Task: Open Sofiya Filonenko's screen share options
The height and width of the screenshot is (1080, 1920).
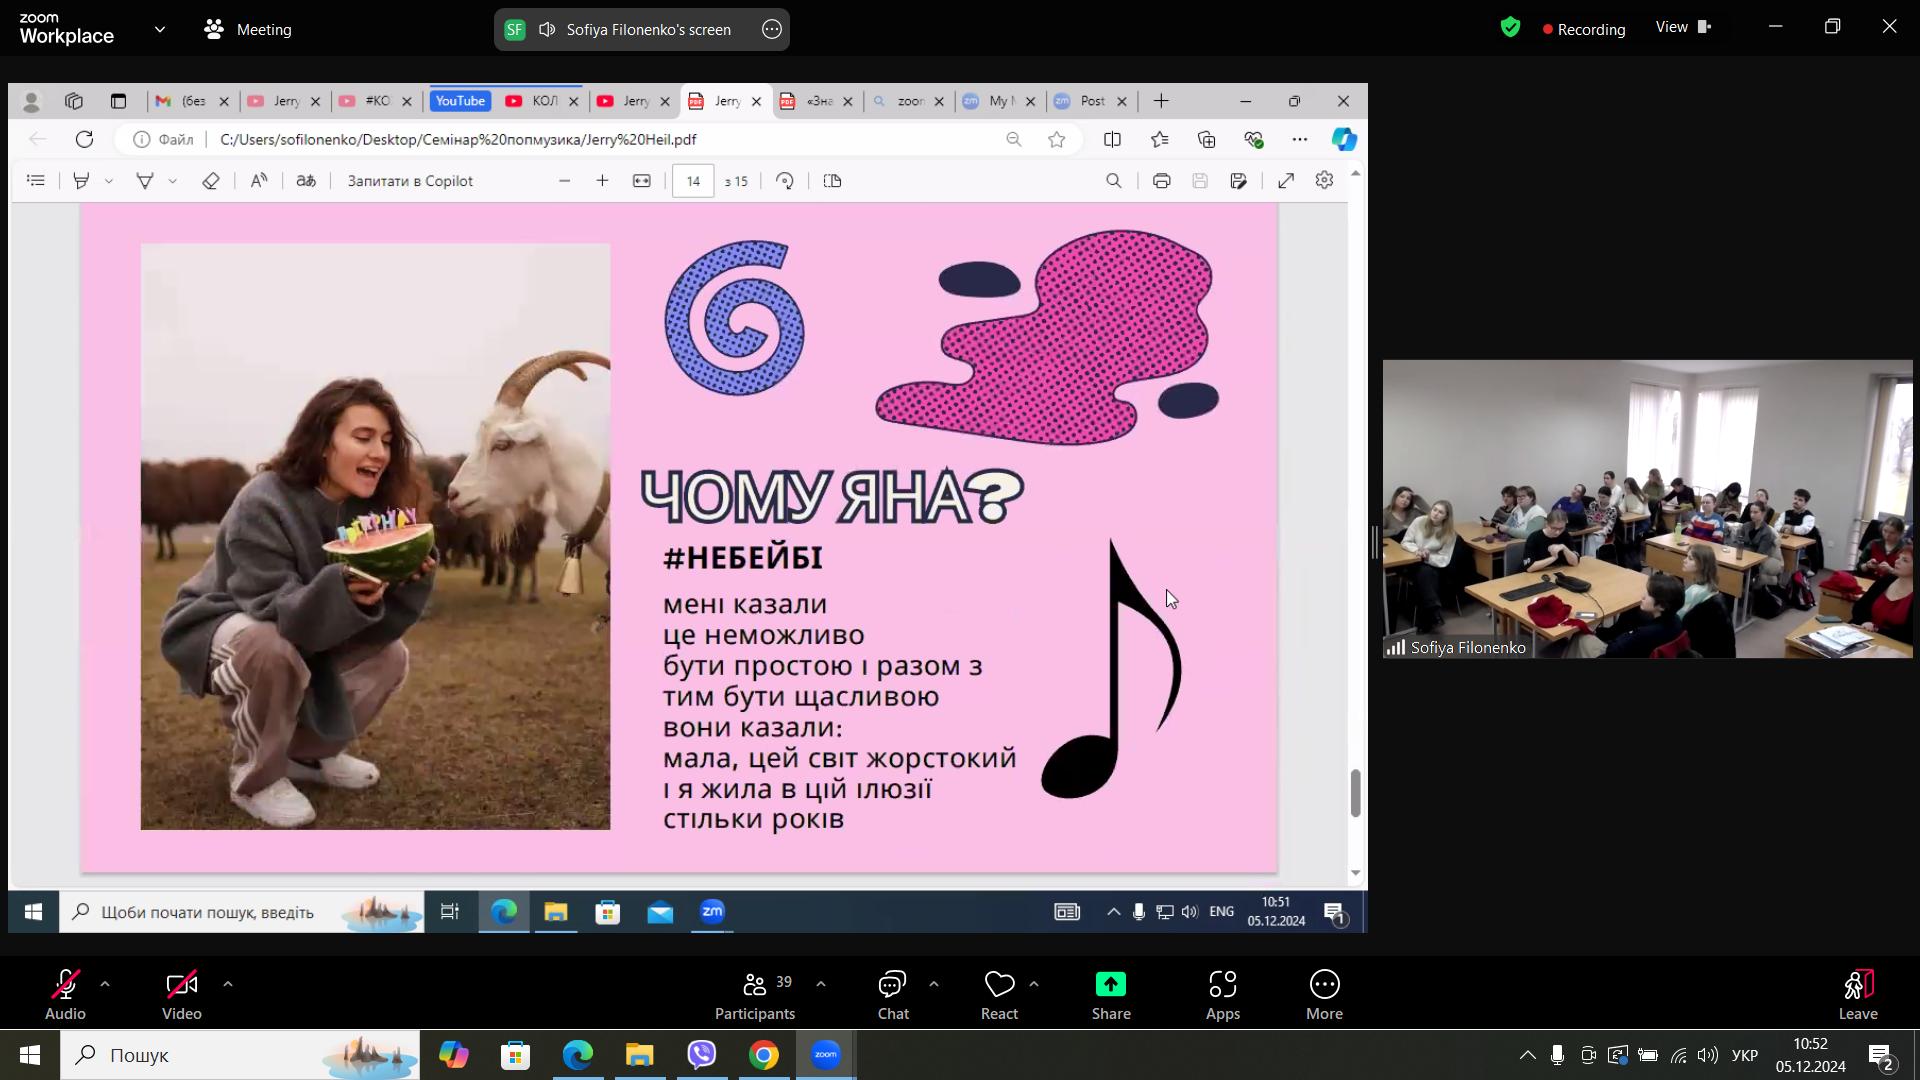Action: pyautogui.click(x=772, y=29)
